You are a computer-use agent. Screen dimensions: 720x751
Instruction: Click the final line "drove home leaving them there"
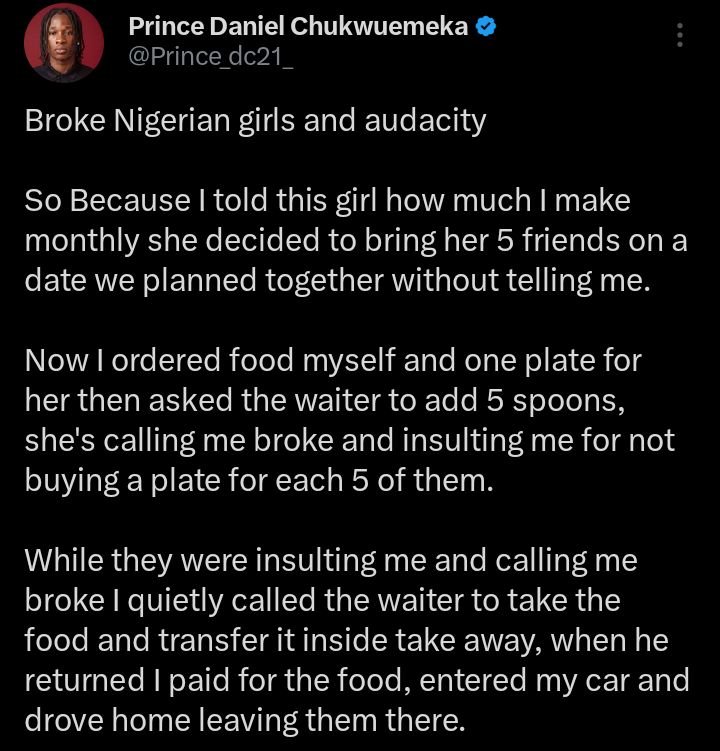point(245,720)
